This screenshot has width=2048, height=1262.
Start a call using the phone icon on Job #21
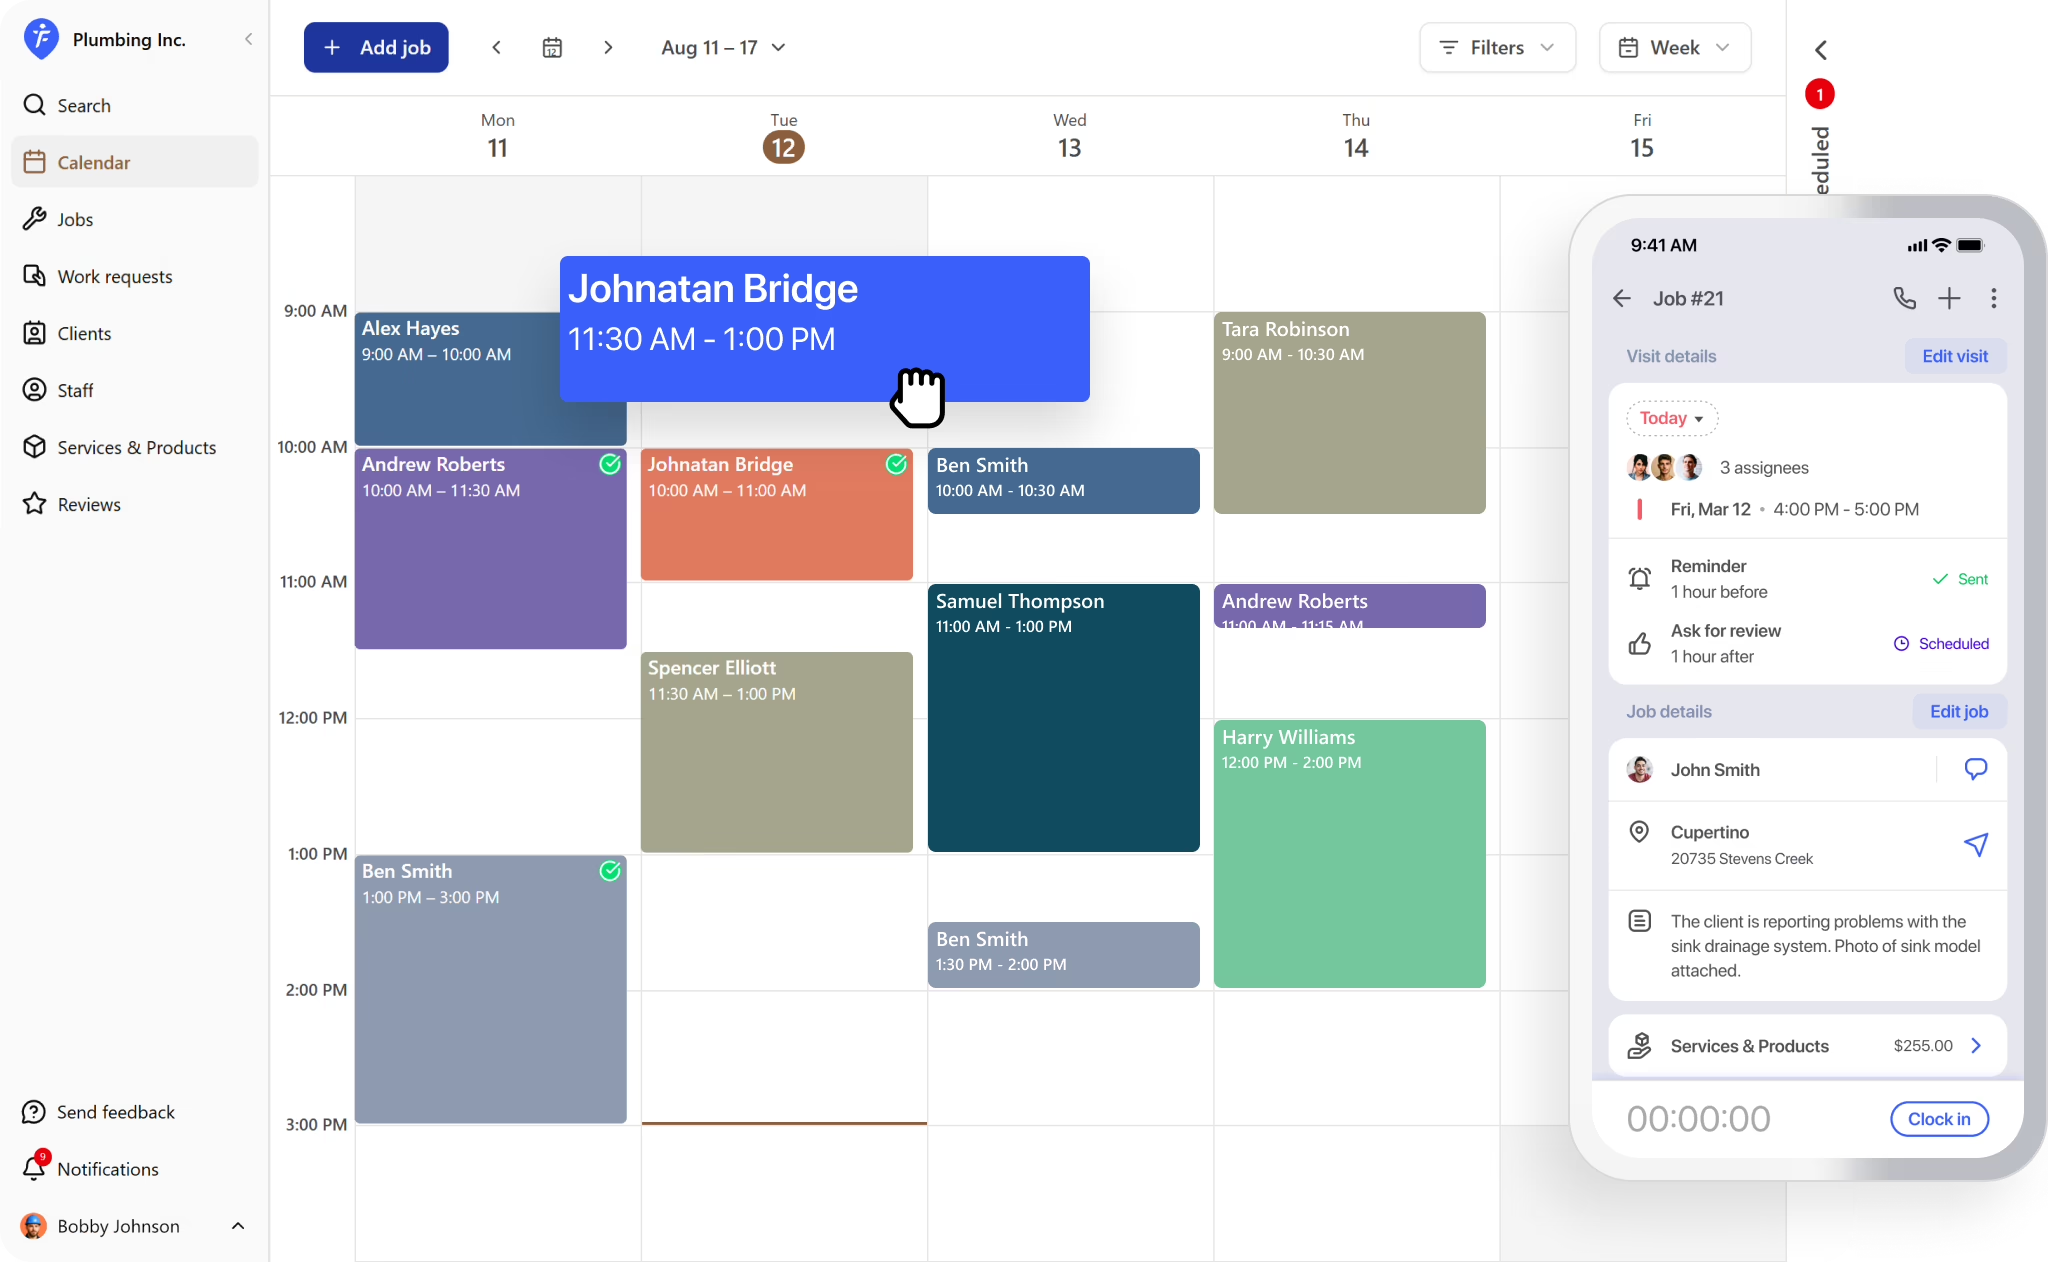point(1903,298)
